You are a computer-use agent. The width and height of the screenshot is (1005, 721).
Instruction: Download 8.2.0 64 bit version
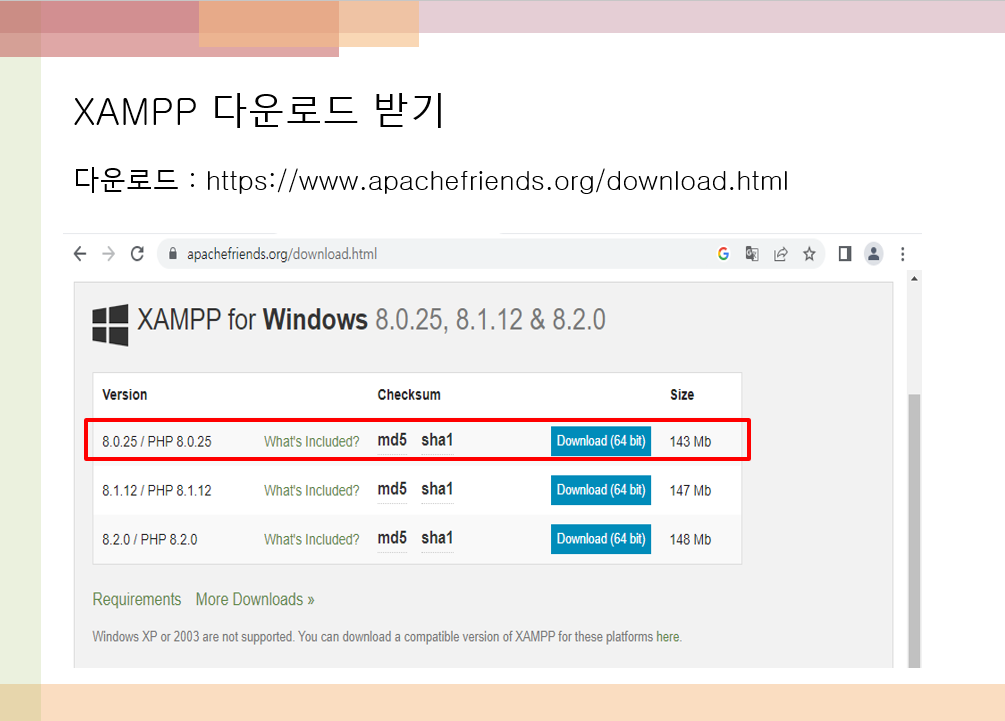[x=601, y=539]
